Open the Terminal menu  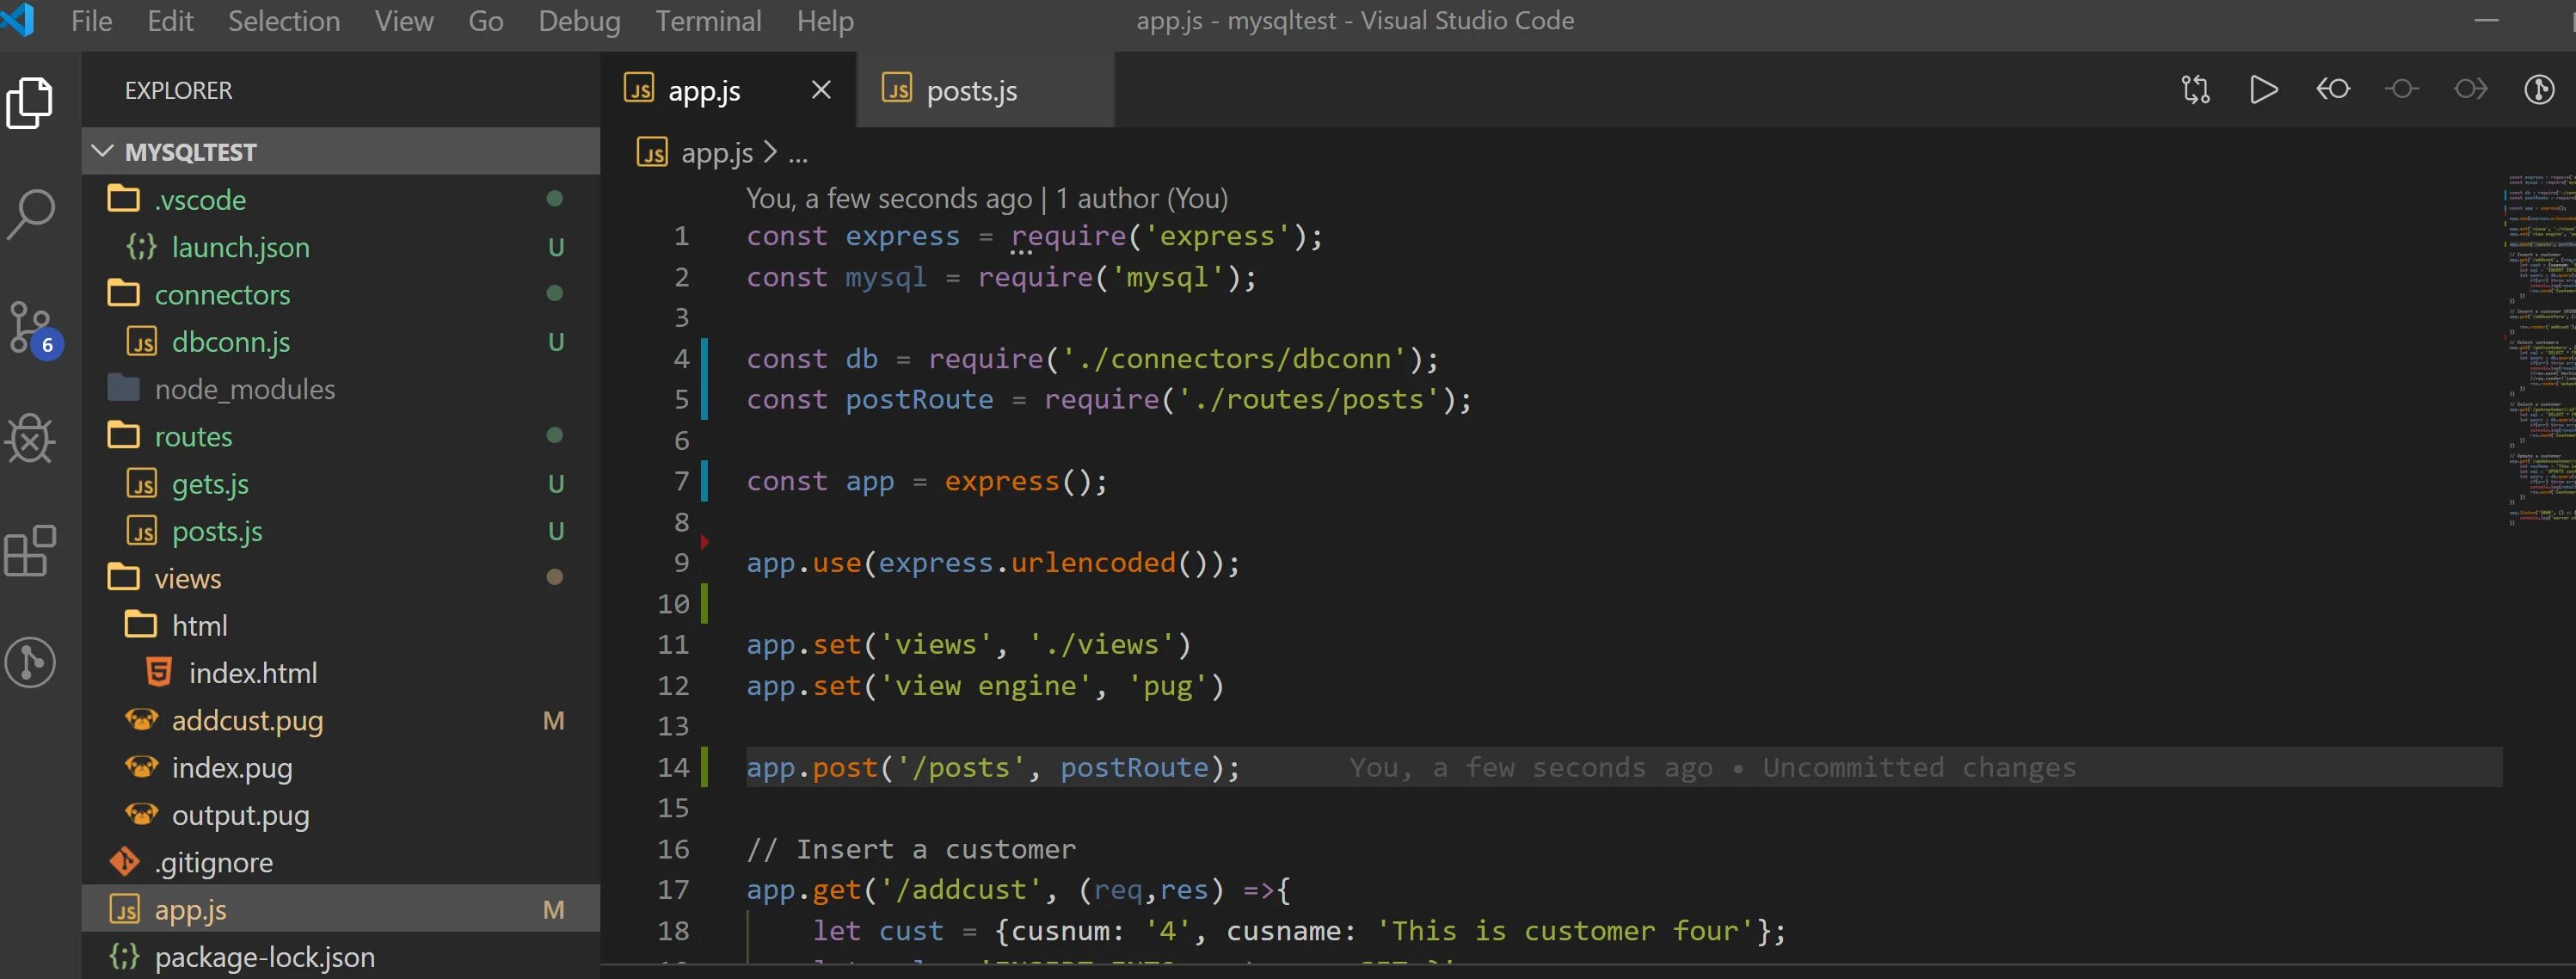tap(708, 21)
